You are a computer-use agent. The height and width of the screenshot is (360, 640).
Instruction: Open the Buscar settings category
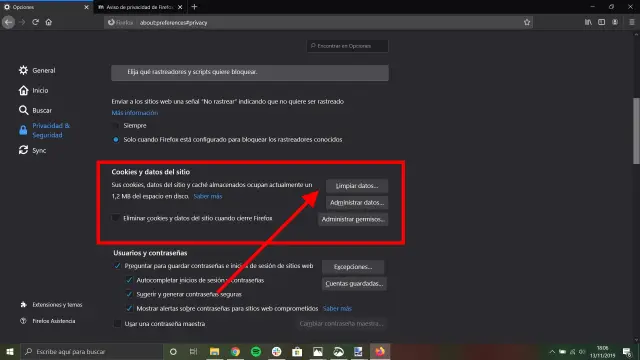(35, 110)
